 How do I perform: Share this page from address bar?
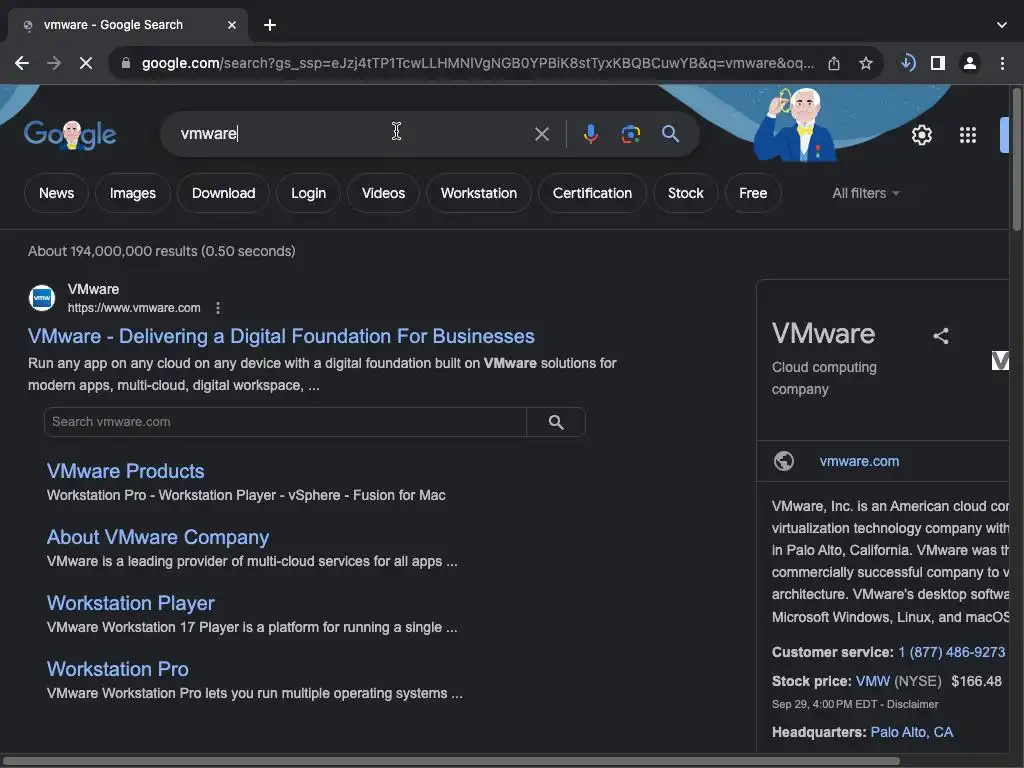[834, 63]
